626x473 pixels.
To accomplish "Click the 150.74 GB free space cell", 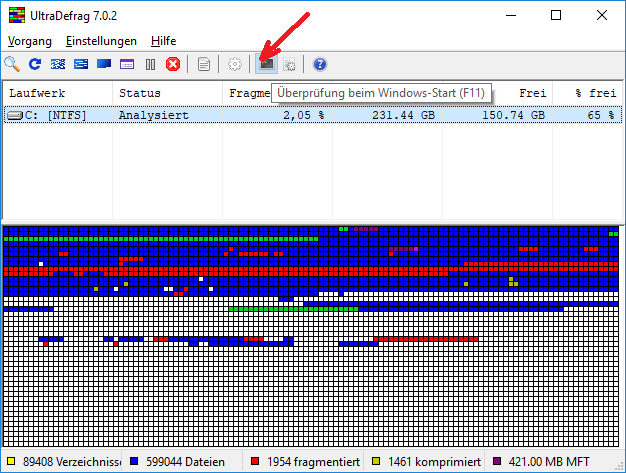I will [x=513, y=115].
